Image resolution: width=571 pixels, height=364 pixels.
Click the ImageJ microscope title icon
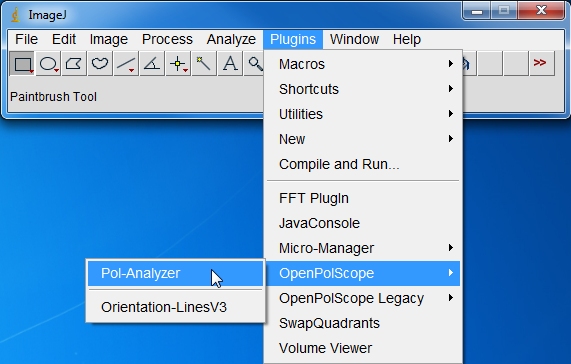pos(15,15)
